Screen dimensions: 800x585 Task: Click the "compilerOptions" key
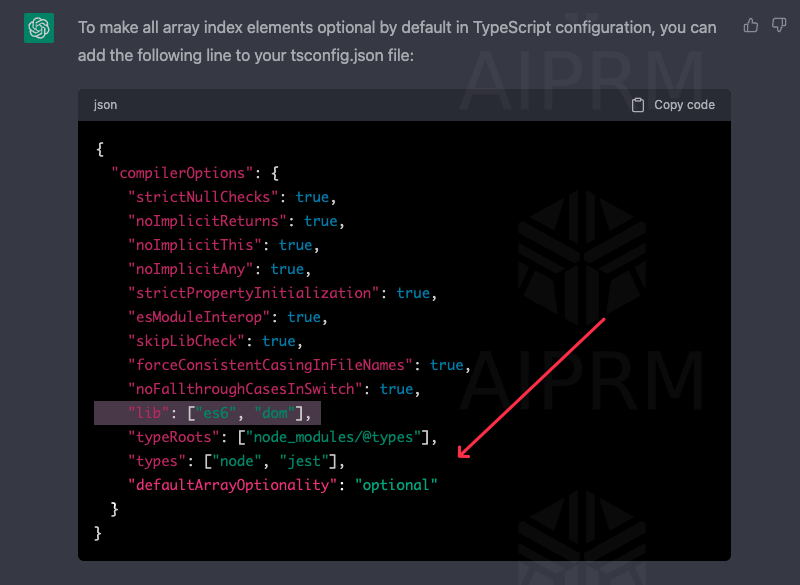(183, 173)
